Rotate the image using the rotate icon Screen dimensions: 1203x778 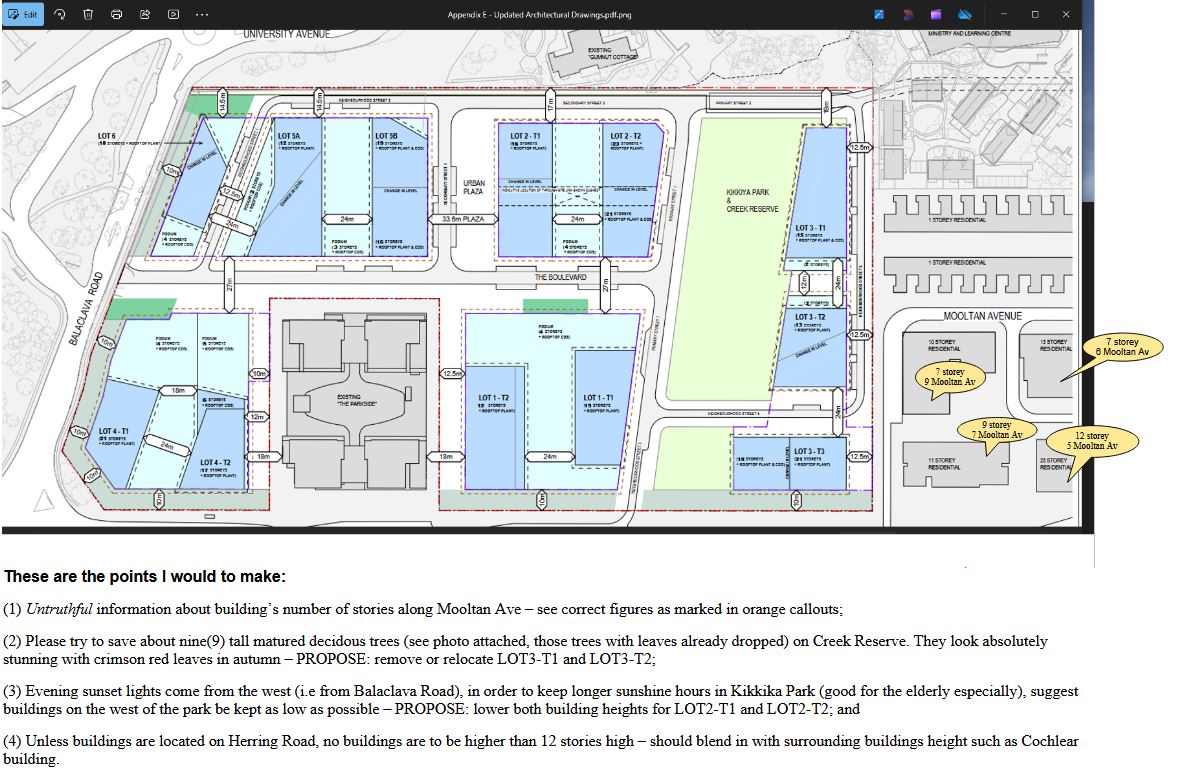tap(60, 14)
